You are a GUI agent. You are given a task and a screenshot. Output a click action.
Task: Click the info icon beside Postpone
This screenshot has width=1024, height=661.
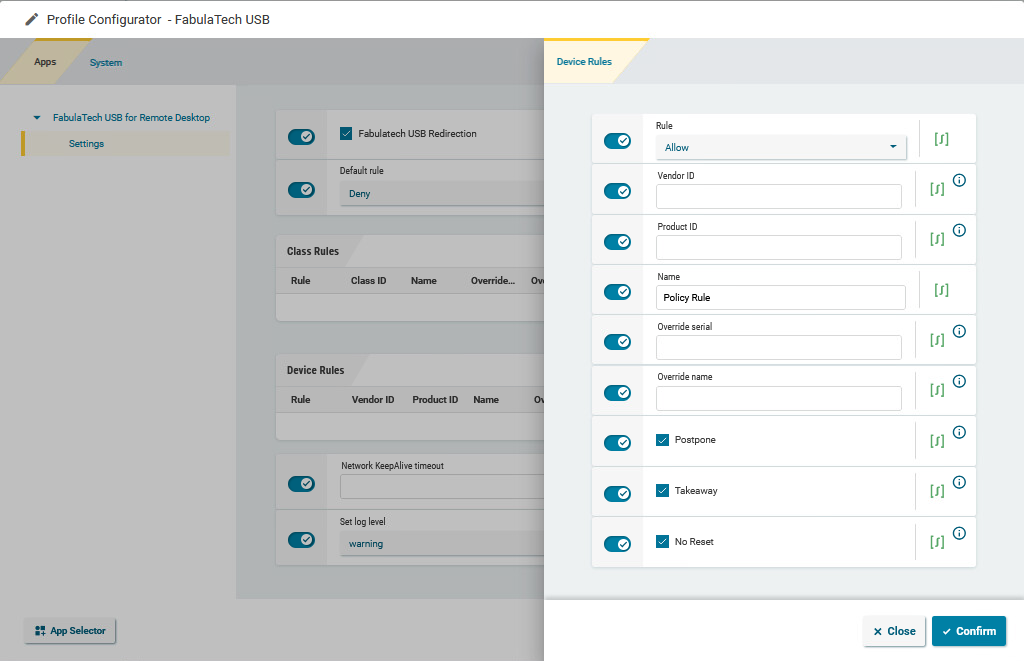point(959,432)
